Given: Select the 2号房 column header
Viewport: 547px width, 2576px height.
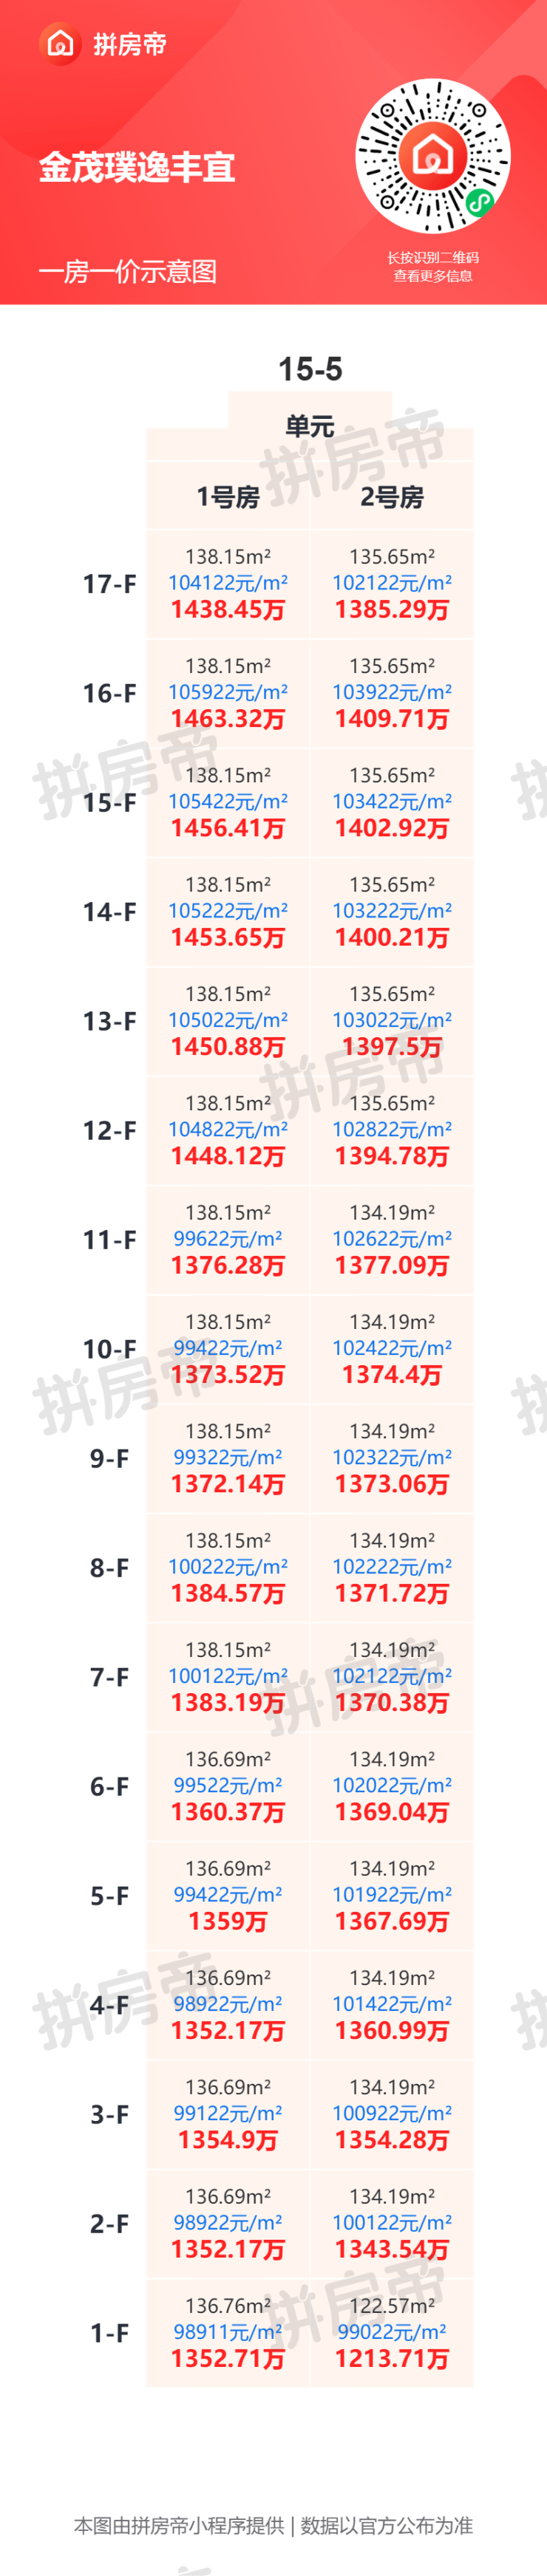Looking at the screenshot, I should (x=392, y=496).
